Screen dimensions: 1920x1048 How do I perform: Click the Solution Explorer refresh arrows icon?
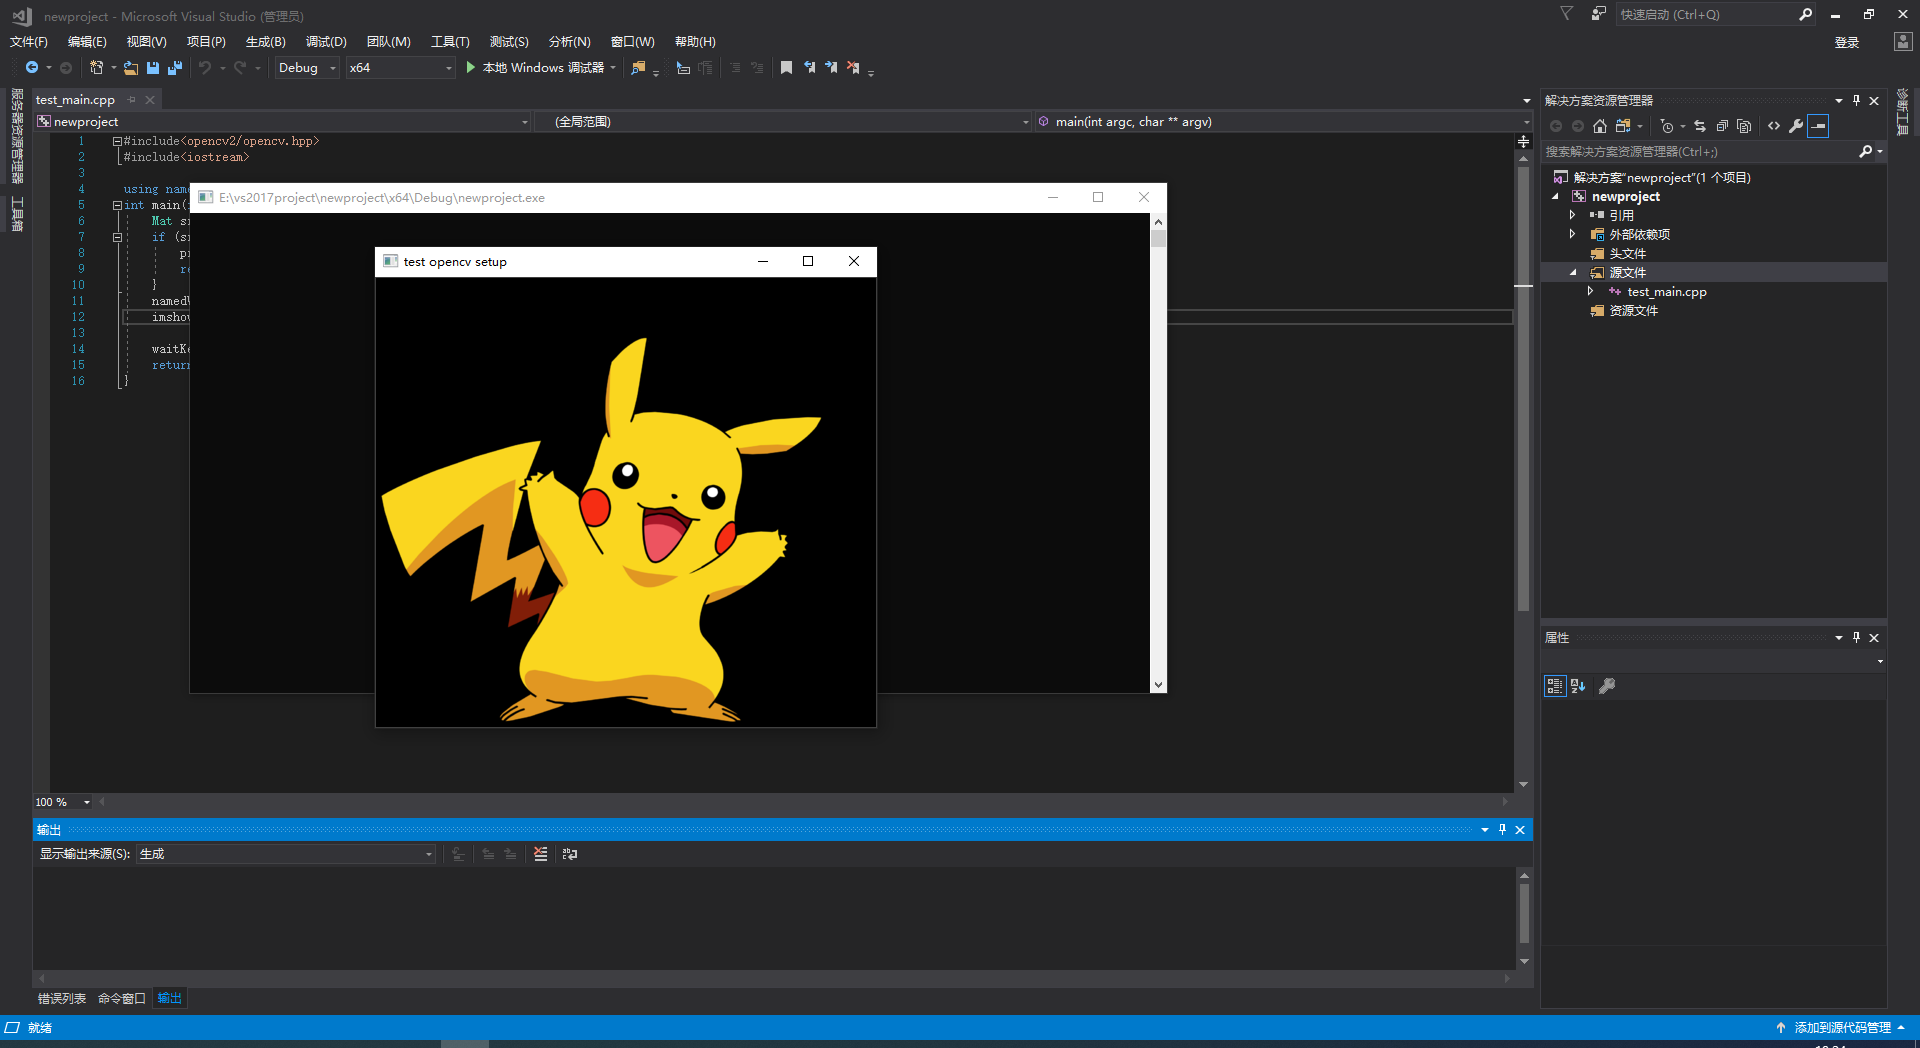(1700, 126)
